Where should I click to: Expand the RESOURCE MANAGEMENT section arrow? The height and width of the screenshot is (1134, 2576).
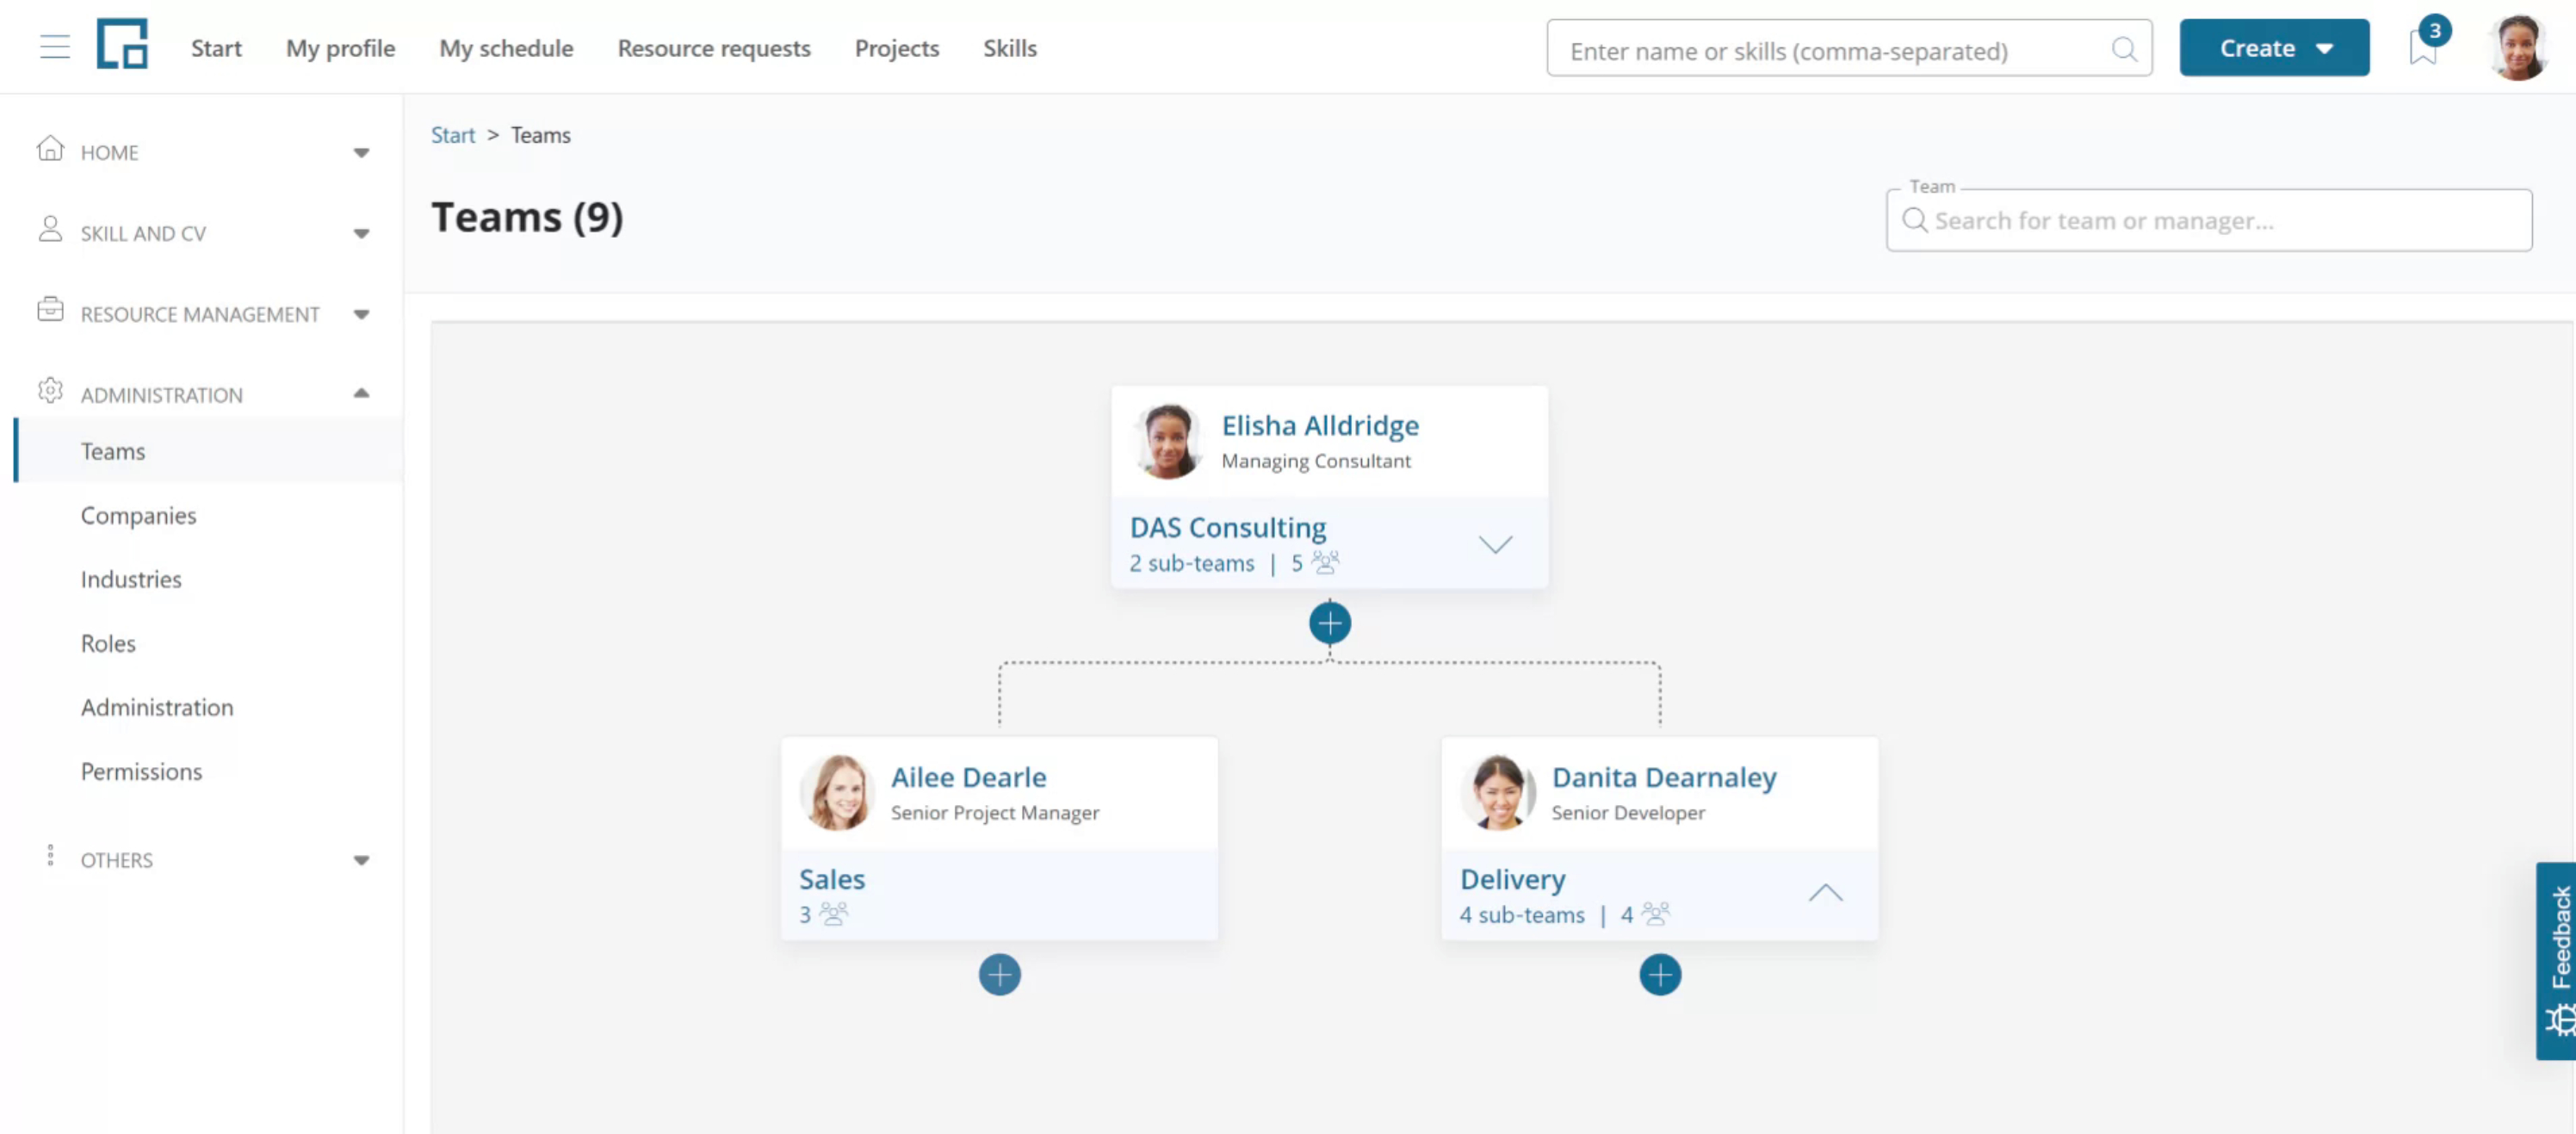point(361,315)
